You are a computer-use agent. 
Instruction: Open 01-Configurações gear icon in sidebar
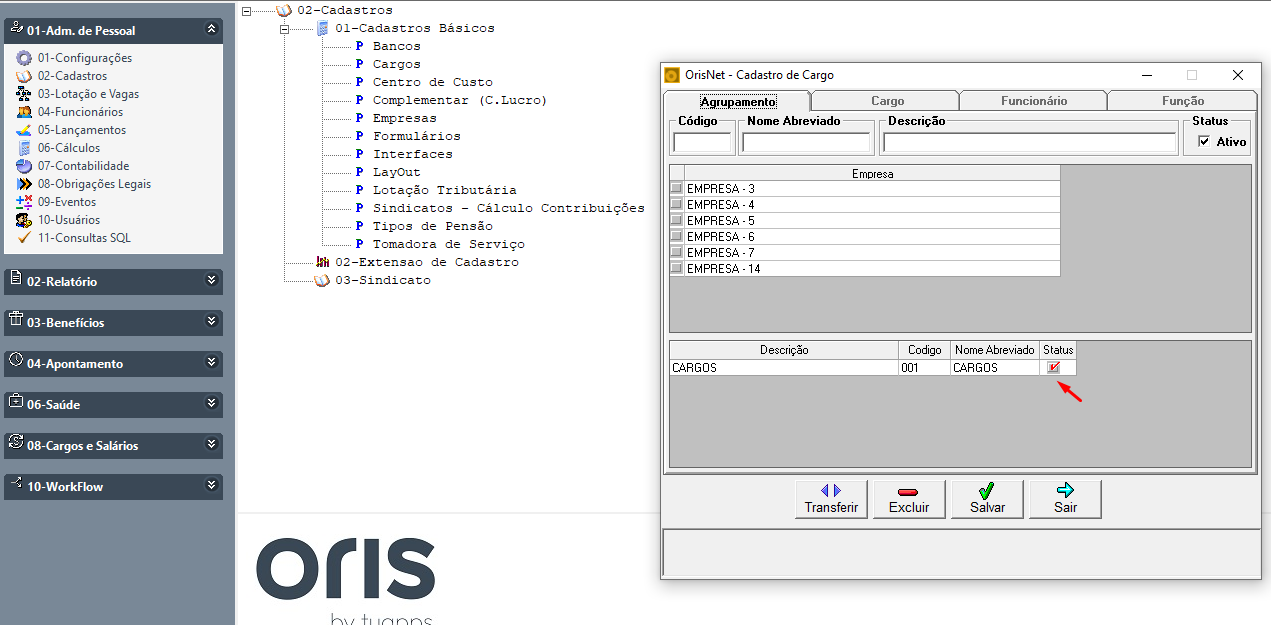point(24,58)
